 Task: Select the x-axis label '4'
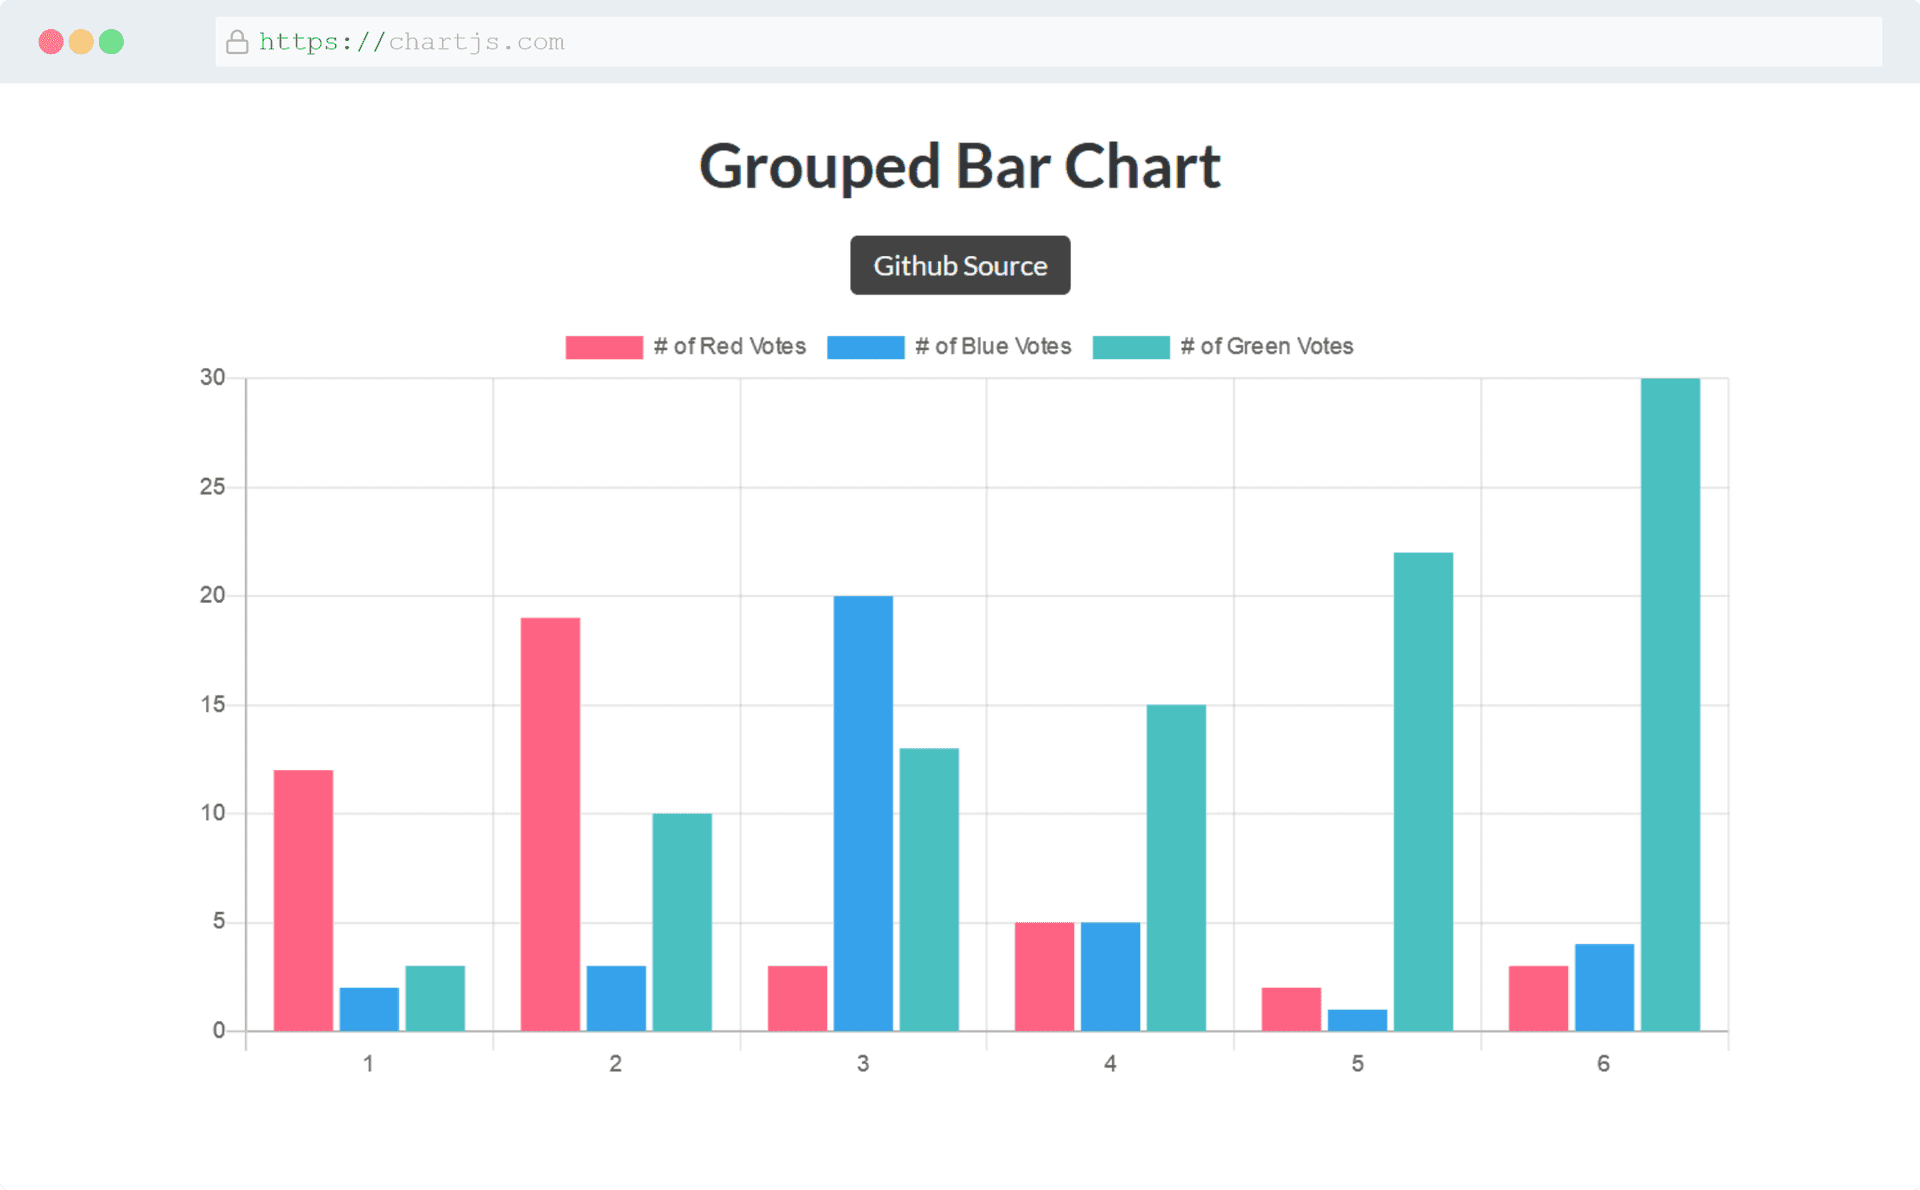(x=1110, y=1064)
